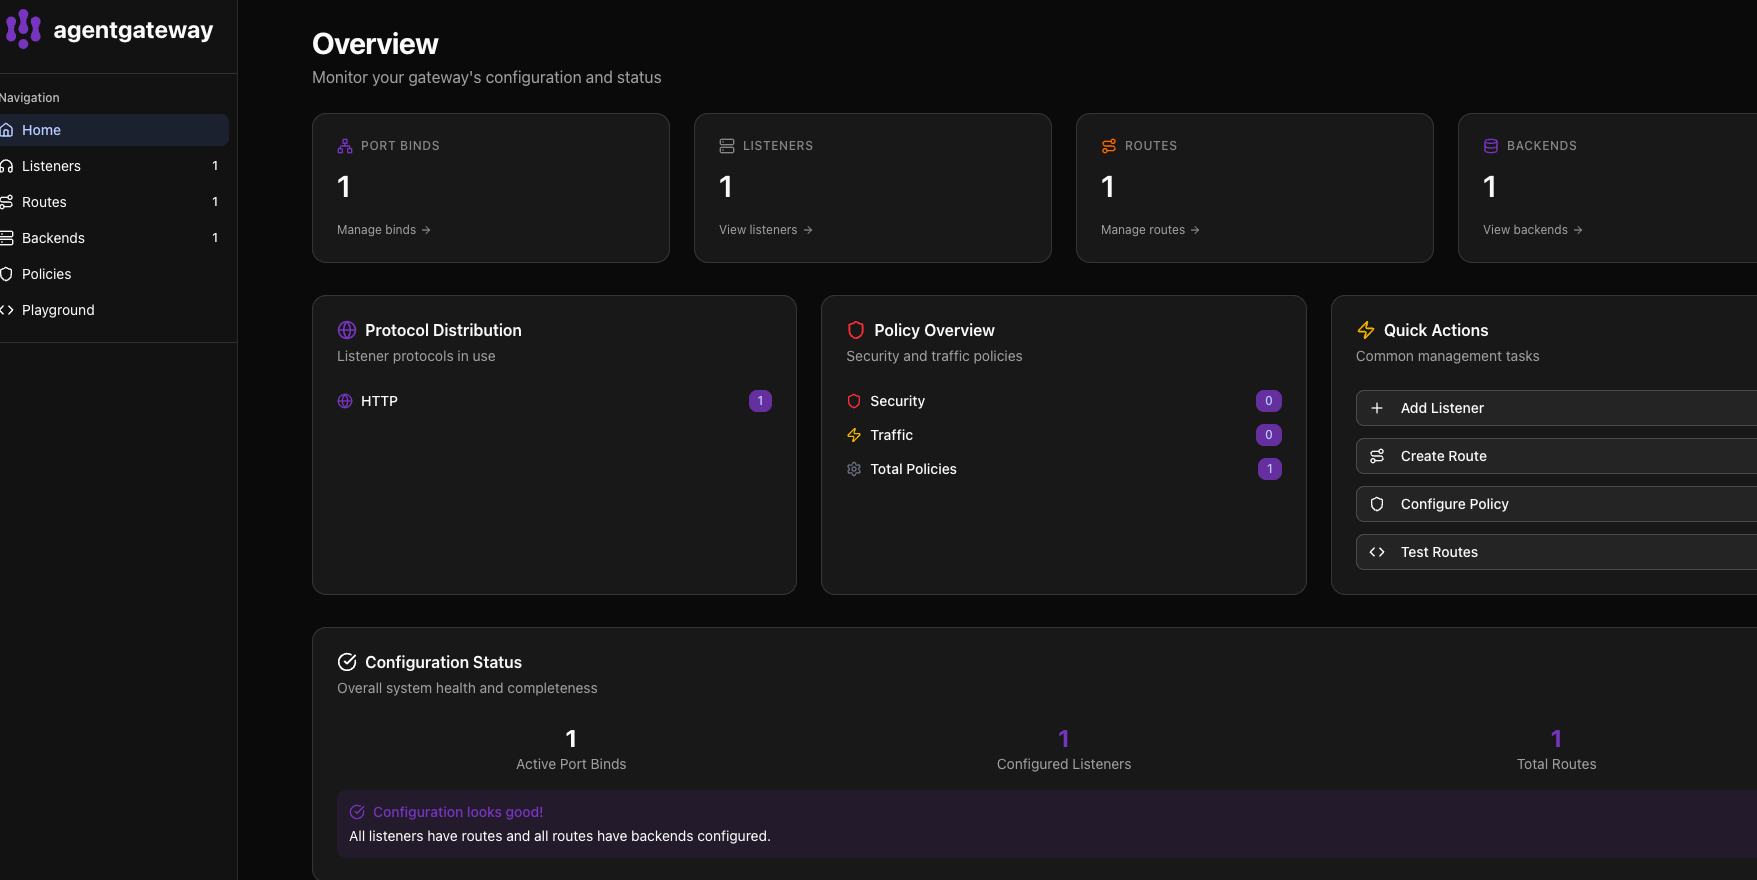Viewport: 1757px width, 880px height.
Task: Click the globe icon beside HTTP
Action: 345,401
